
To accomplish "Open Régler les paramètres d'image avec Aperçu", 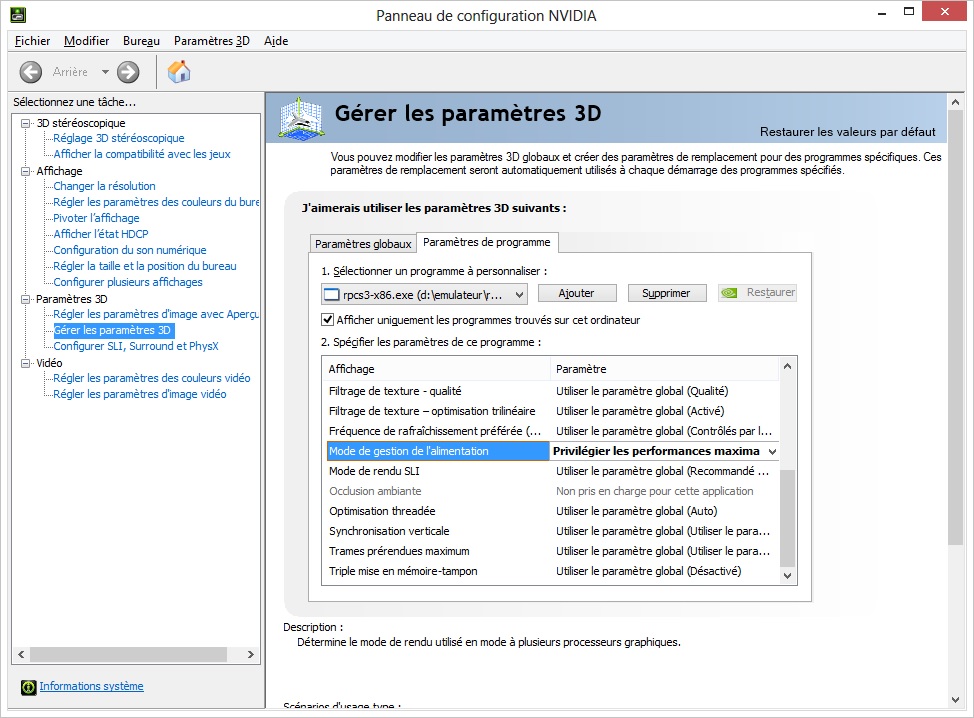I will (x=156, y=314).
